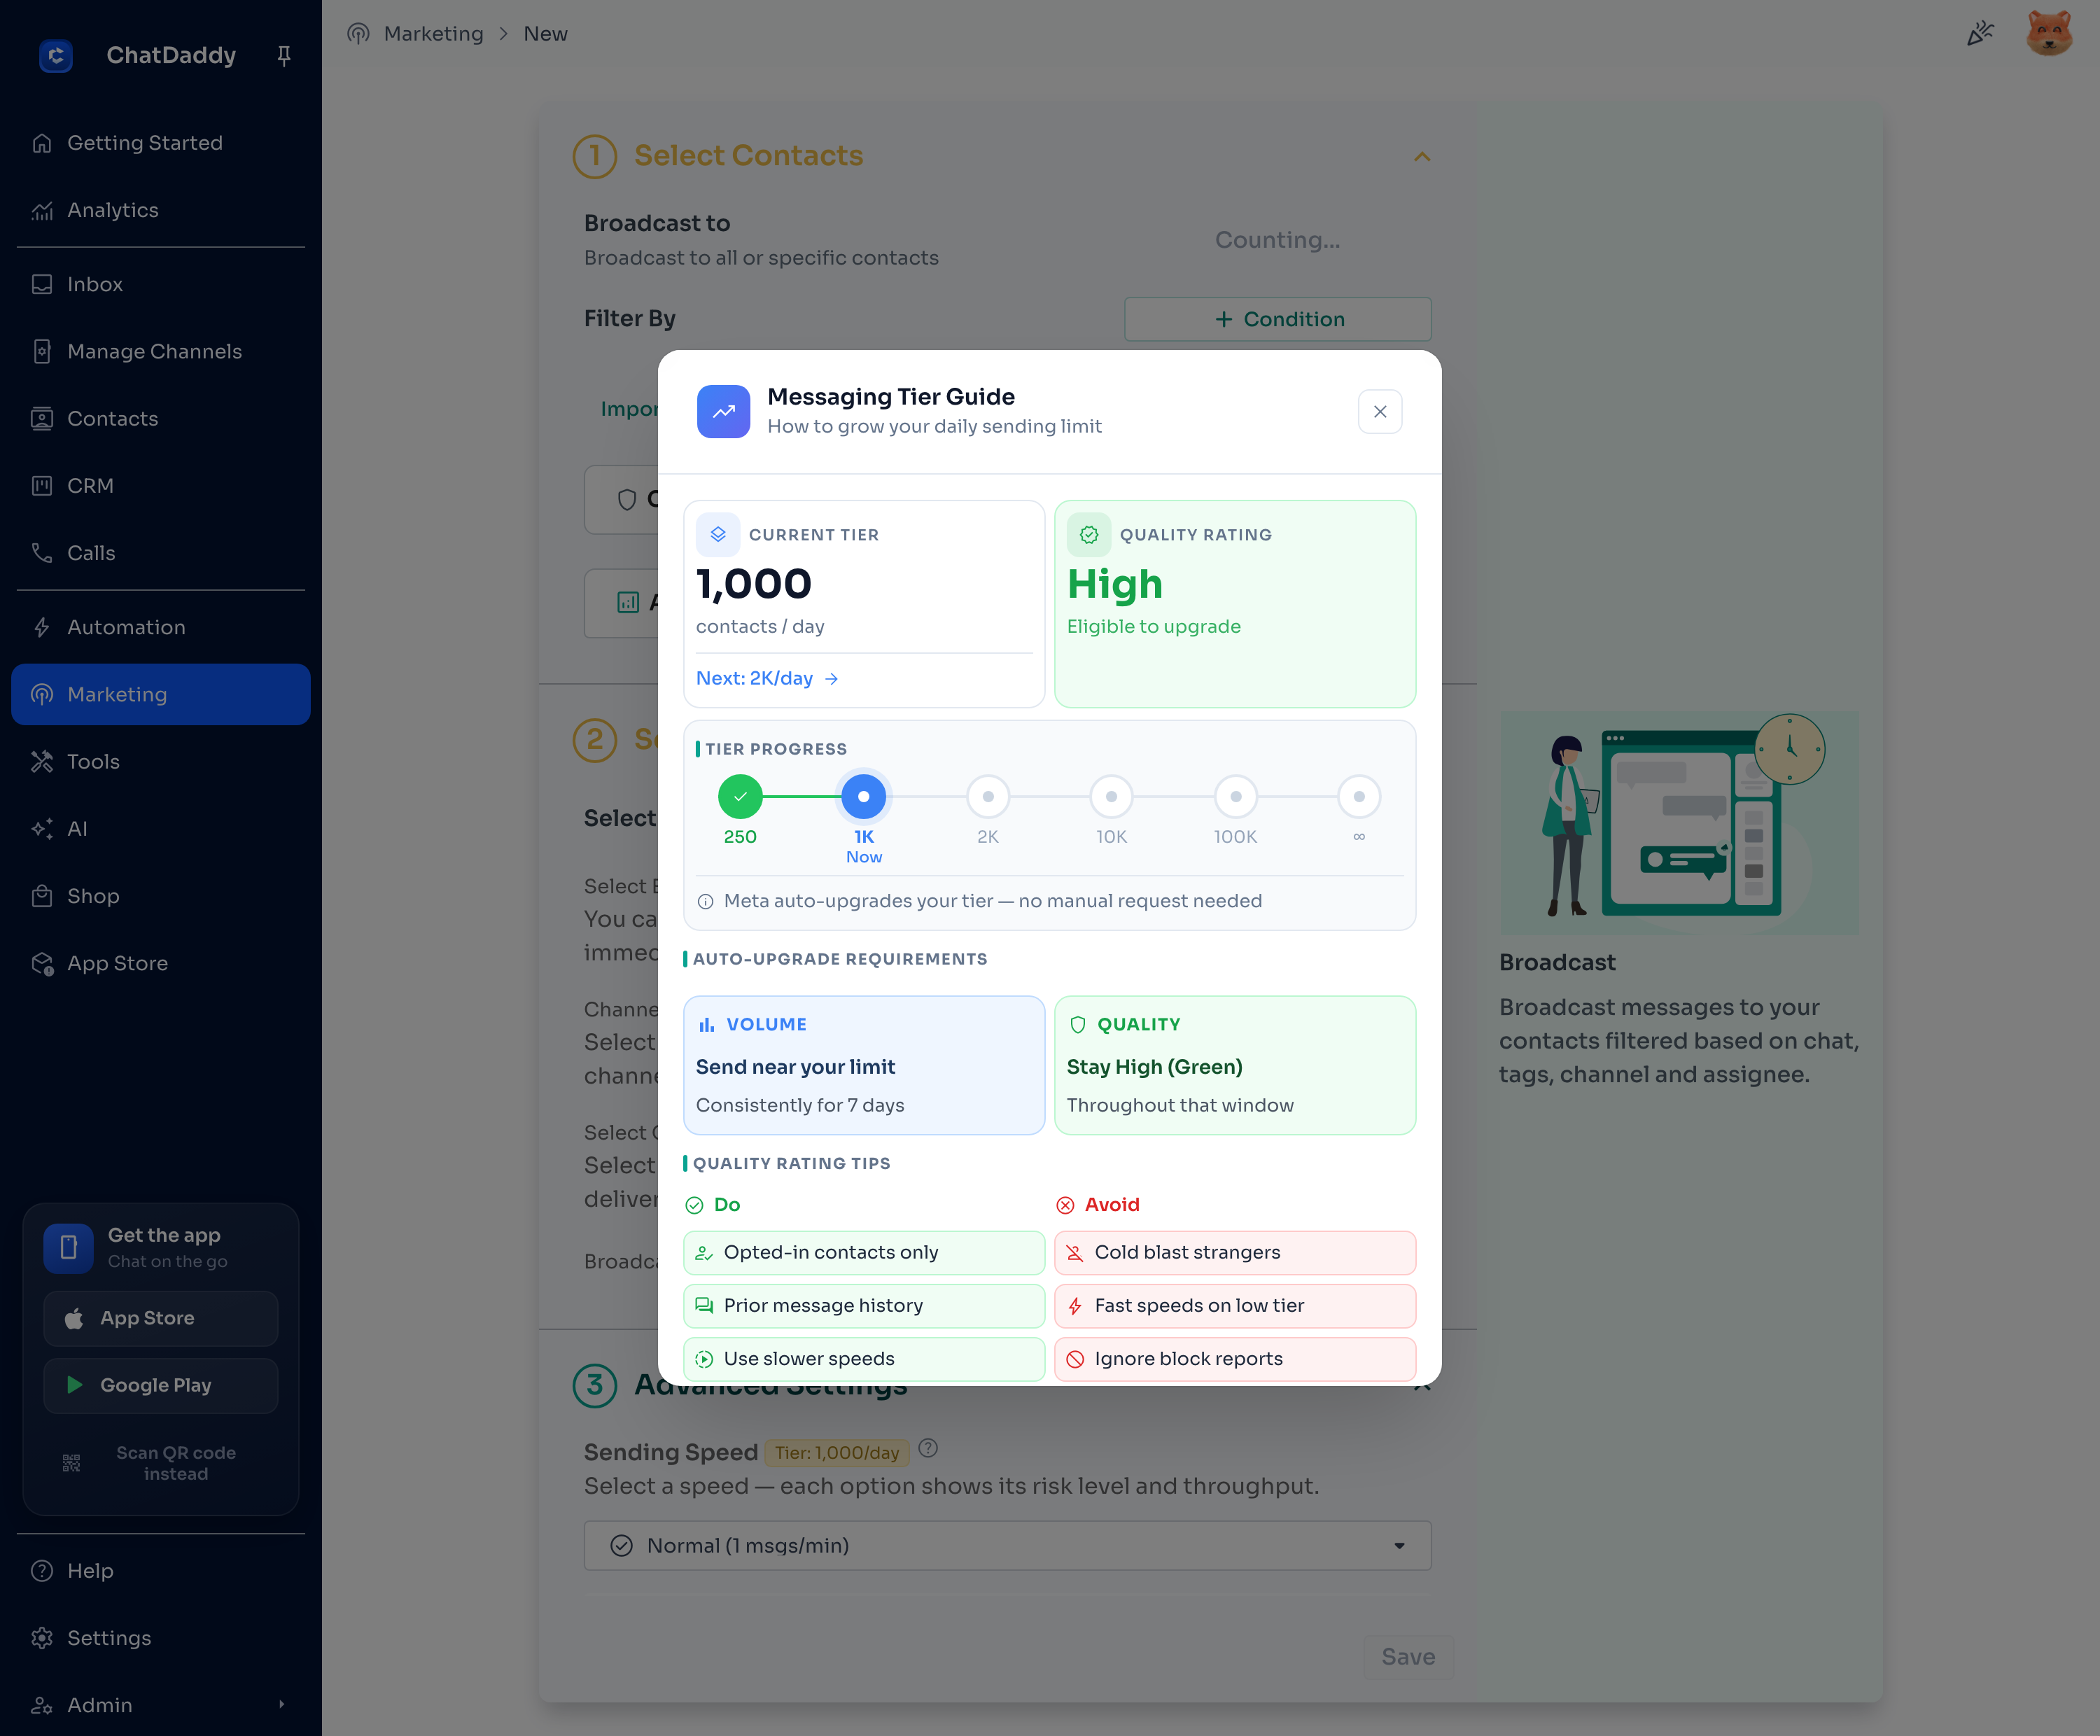Viewport: 2100px width, 1736px height.
Task: Select the 100K tier progress marker
Action: click(1236, 796)
